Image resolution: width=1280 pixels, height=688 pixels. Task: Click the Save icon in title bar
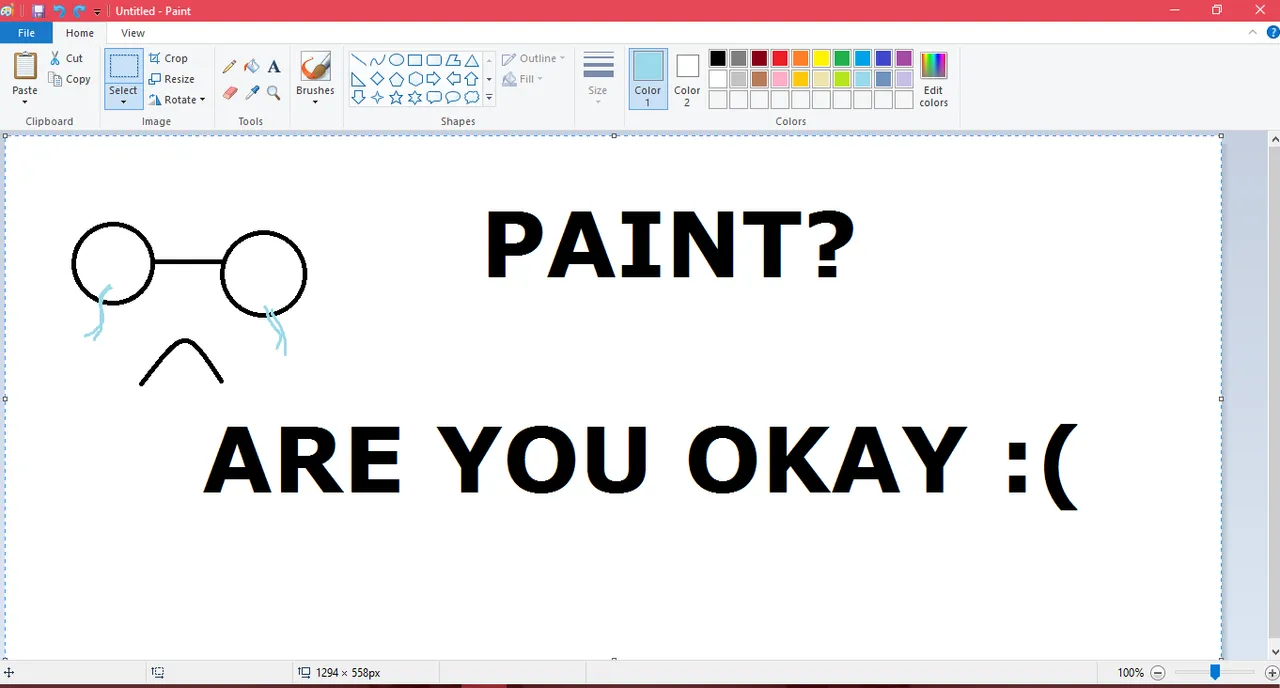pos(38,11)
